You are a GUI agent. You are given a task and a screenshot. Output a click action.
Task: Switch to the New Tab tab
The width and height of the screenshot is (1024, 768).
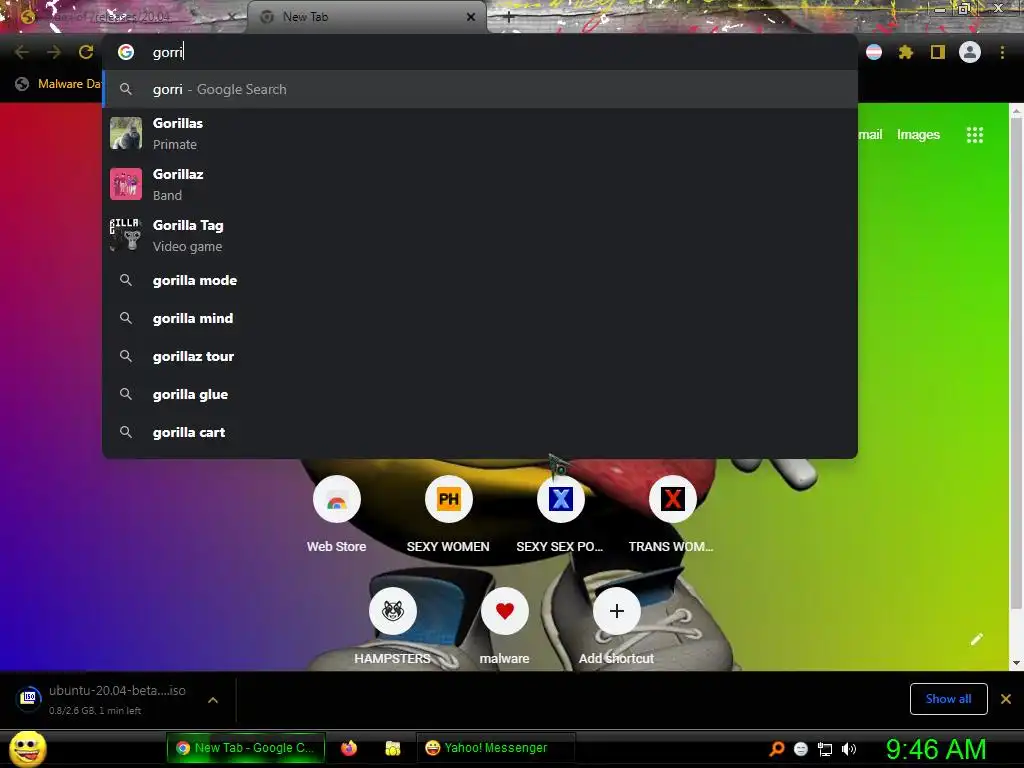pyautogui.click(x=367, y=17)
